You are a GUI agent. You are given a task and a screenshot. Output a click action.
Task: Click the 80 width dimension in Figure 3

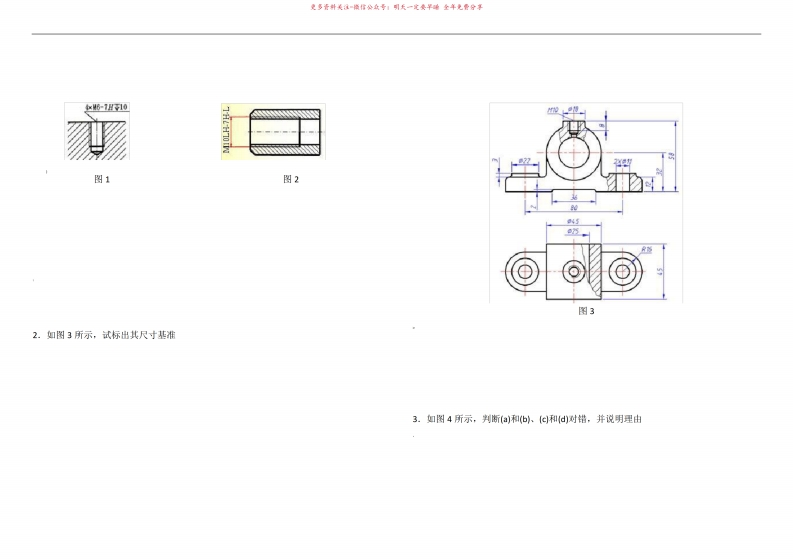[x=572, y=208]
